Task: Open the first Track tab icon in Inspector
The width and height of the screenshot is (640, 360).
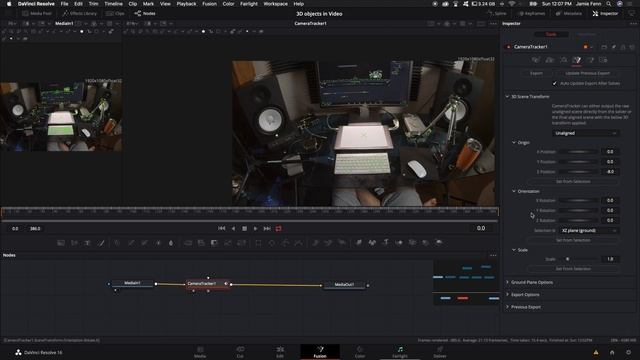Action: click(x=536, y=60)
